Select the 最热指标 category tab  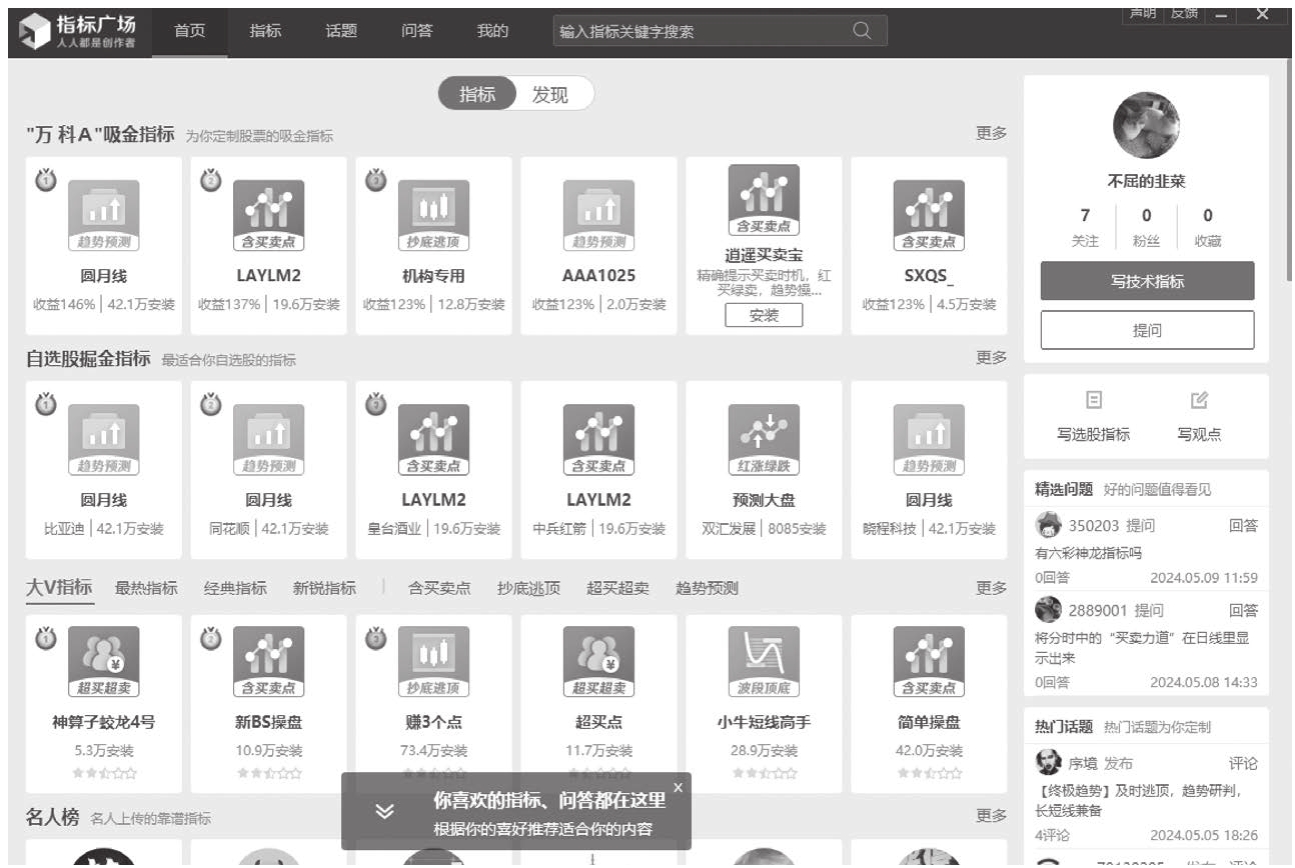pos(146,589)
